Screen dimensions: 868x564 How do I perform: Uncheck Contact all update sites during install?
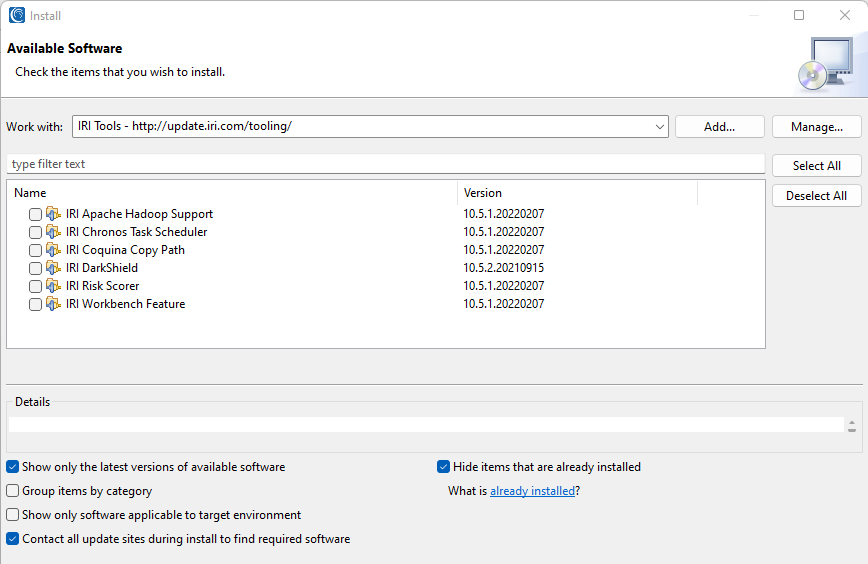(x=13, y=538)
